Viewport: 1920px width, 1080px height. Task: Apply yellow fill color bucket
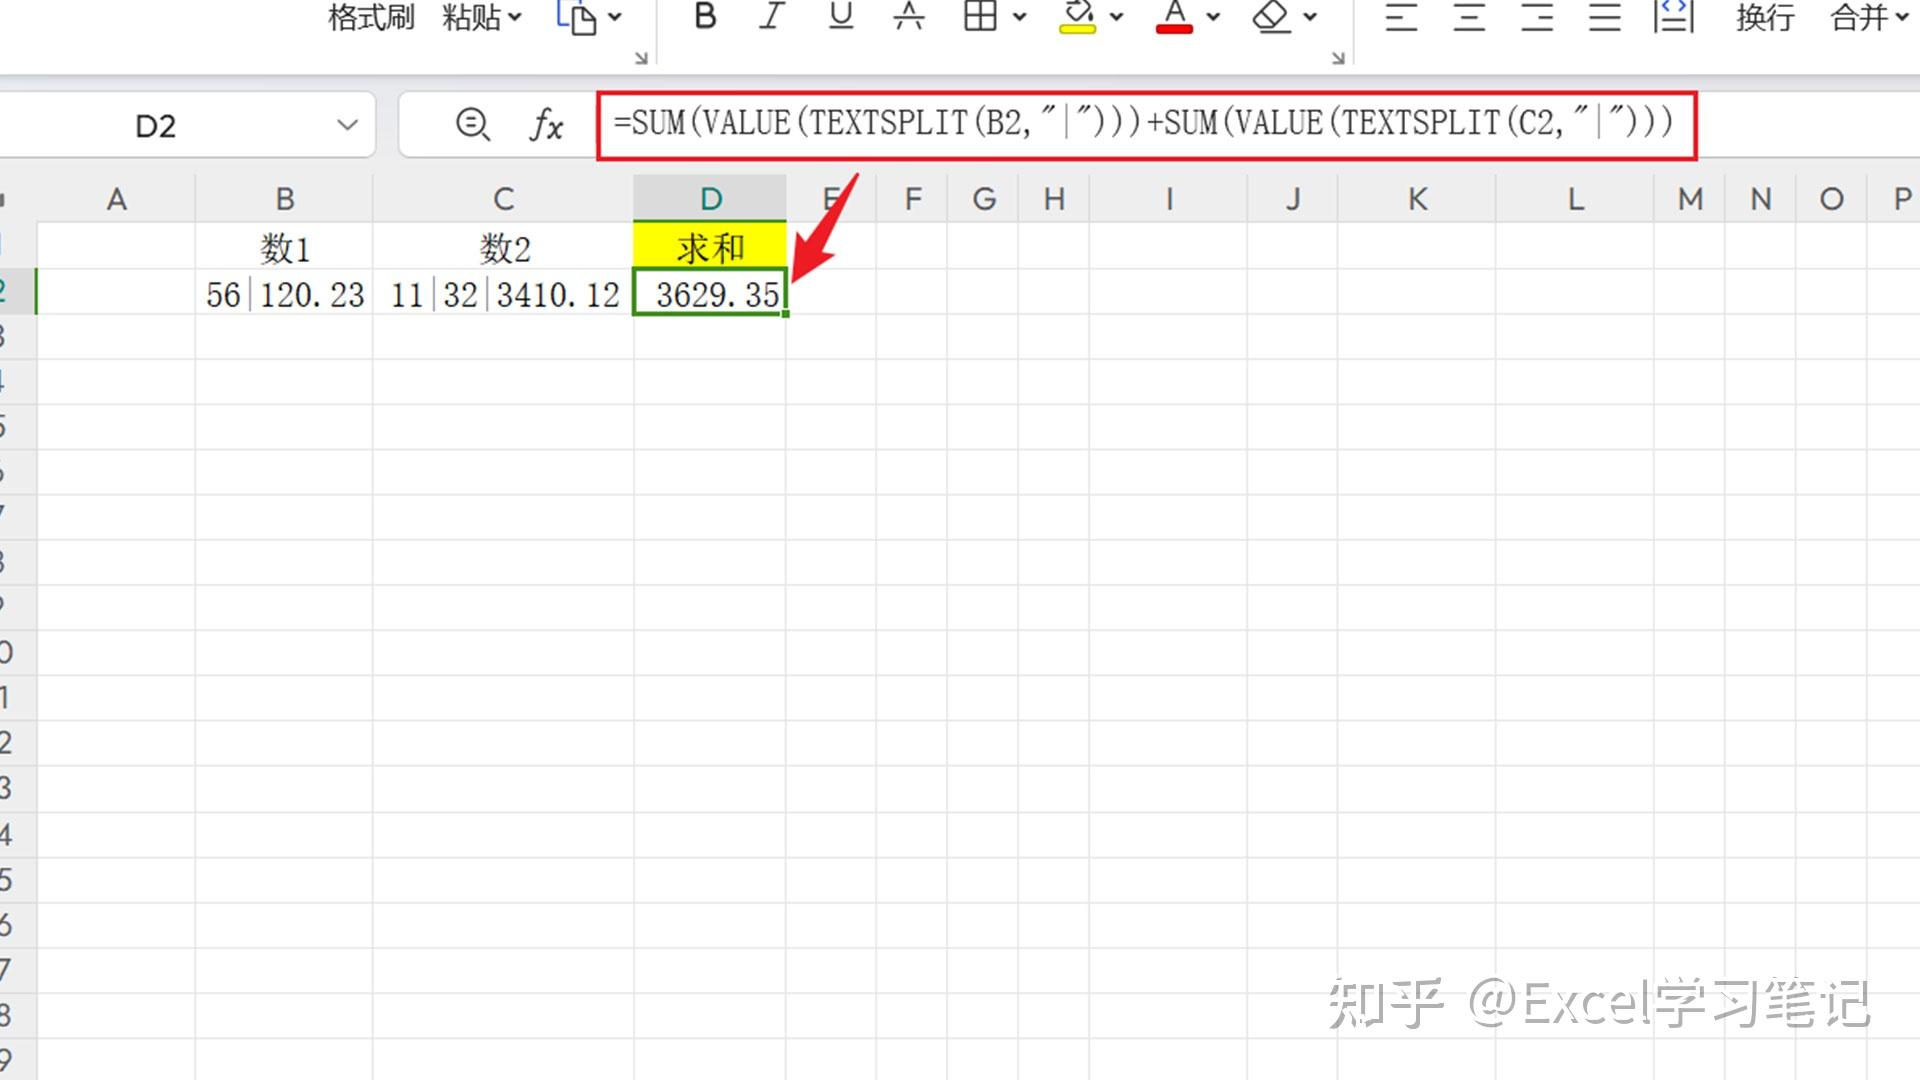(1078, 17)
